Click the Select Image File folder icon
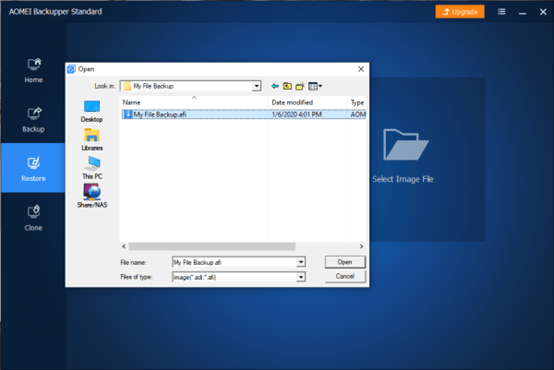 [x=406, y=145]
